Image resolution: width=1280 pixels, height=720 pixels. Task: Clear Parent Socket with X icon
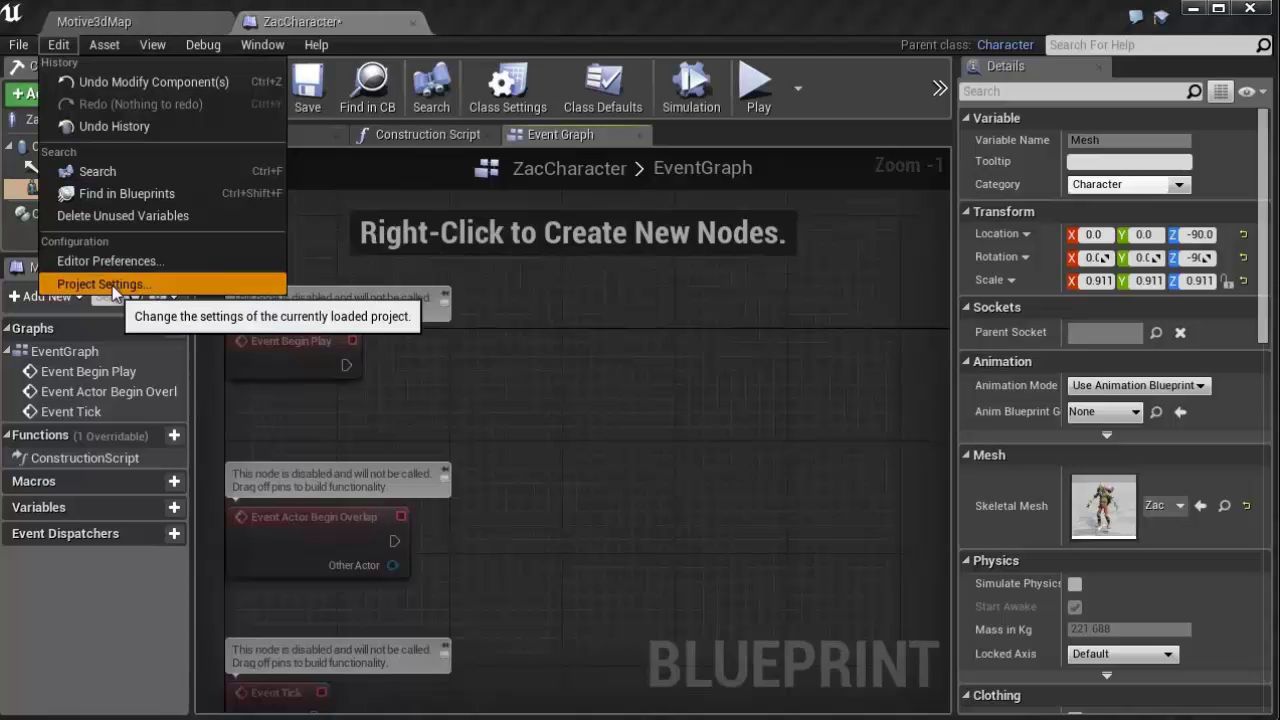(1180, 333)
